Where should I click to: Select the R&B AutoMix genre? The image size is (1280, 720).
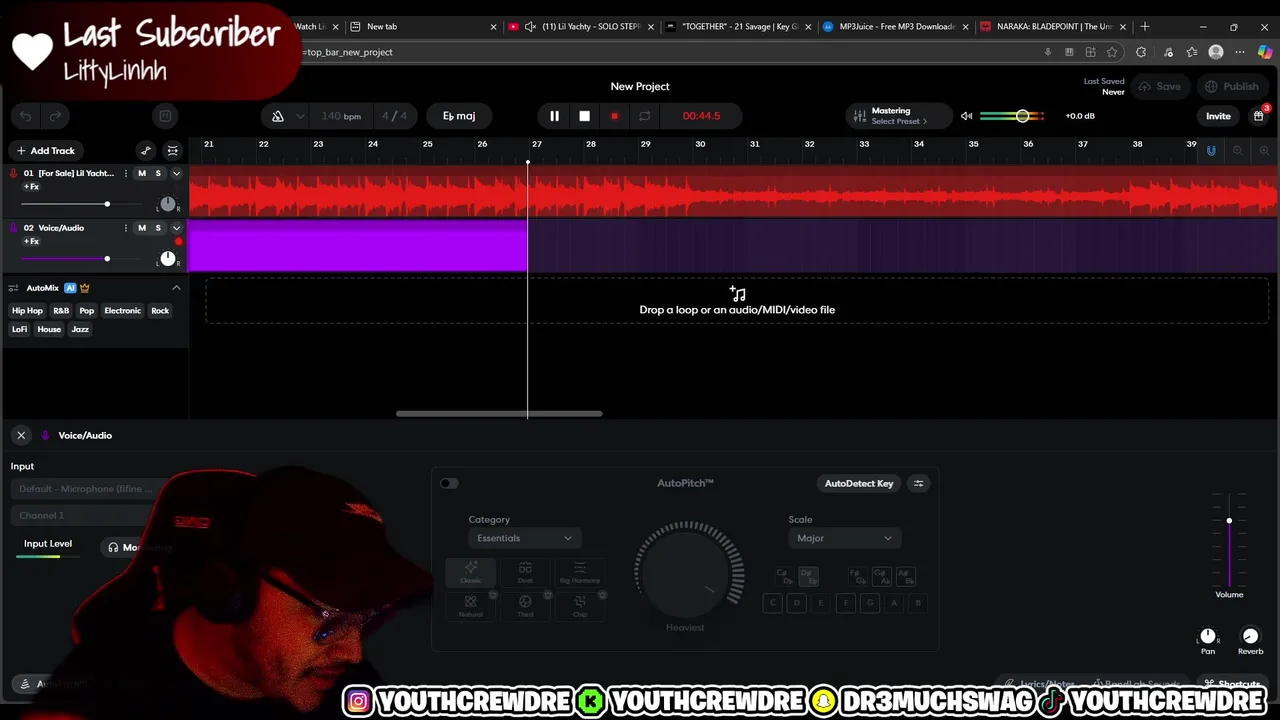point(61,311)
